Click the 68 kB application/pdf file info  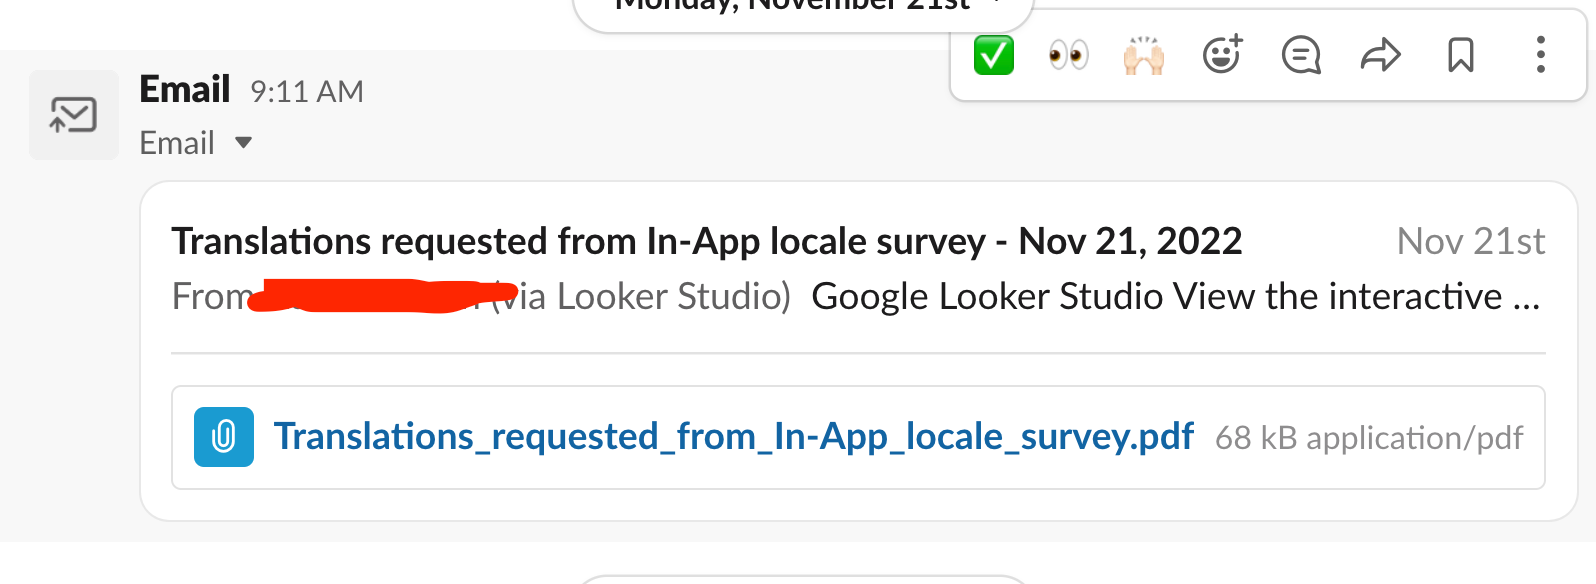pyautogui.click(x=1369, y=438)
